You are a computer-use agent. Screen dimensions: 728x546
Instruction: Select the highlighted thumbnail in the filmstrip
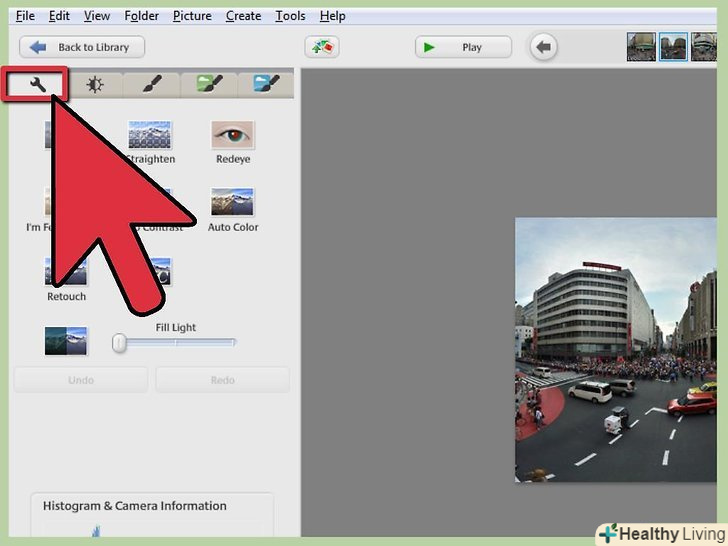coord(673,47)
